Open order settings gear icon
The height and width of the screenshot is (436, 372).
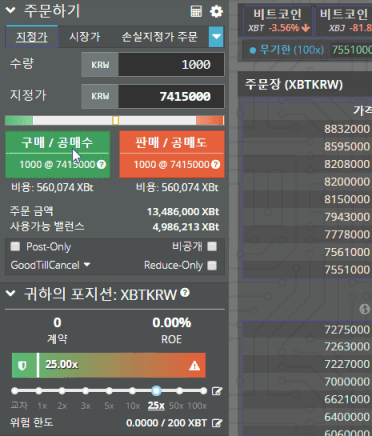pyautogui.click(x=216, y=12)
